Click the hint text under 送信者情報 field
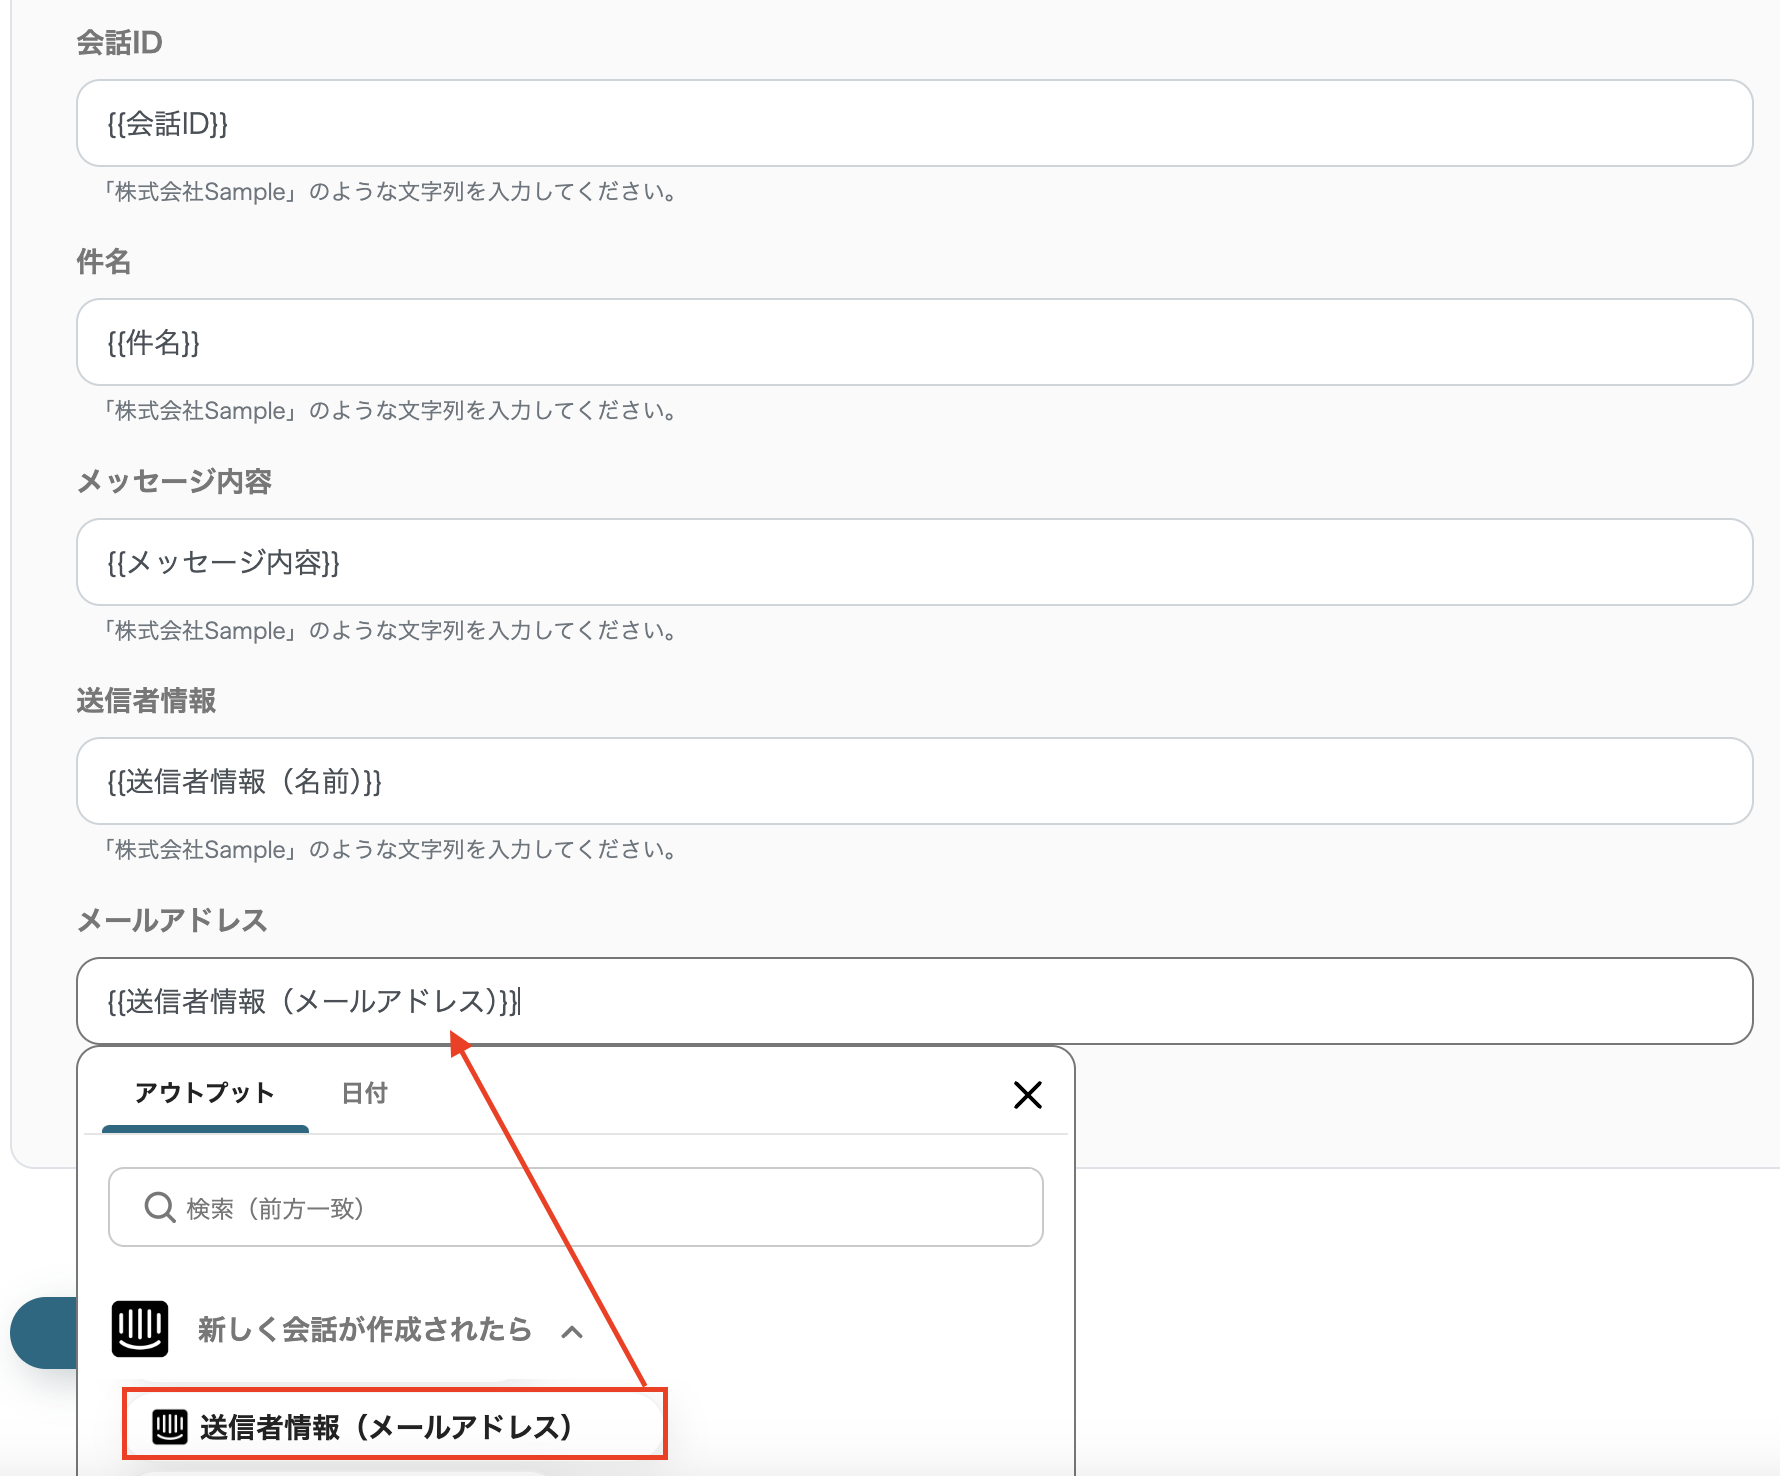 391,849
